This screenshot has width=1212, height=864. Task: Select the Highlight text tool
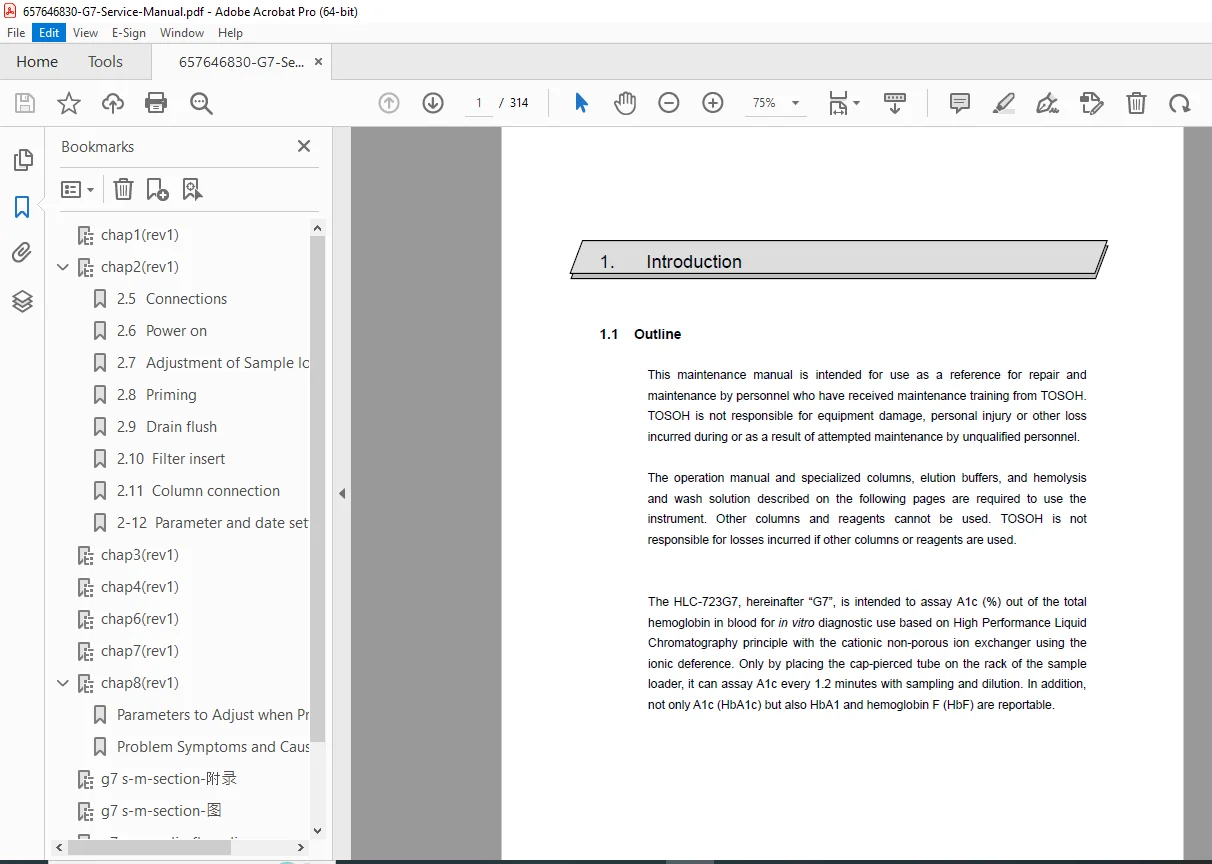click(1004, 103)
